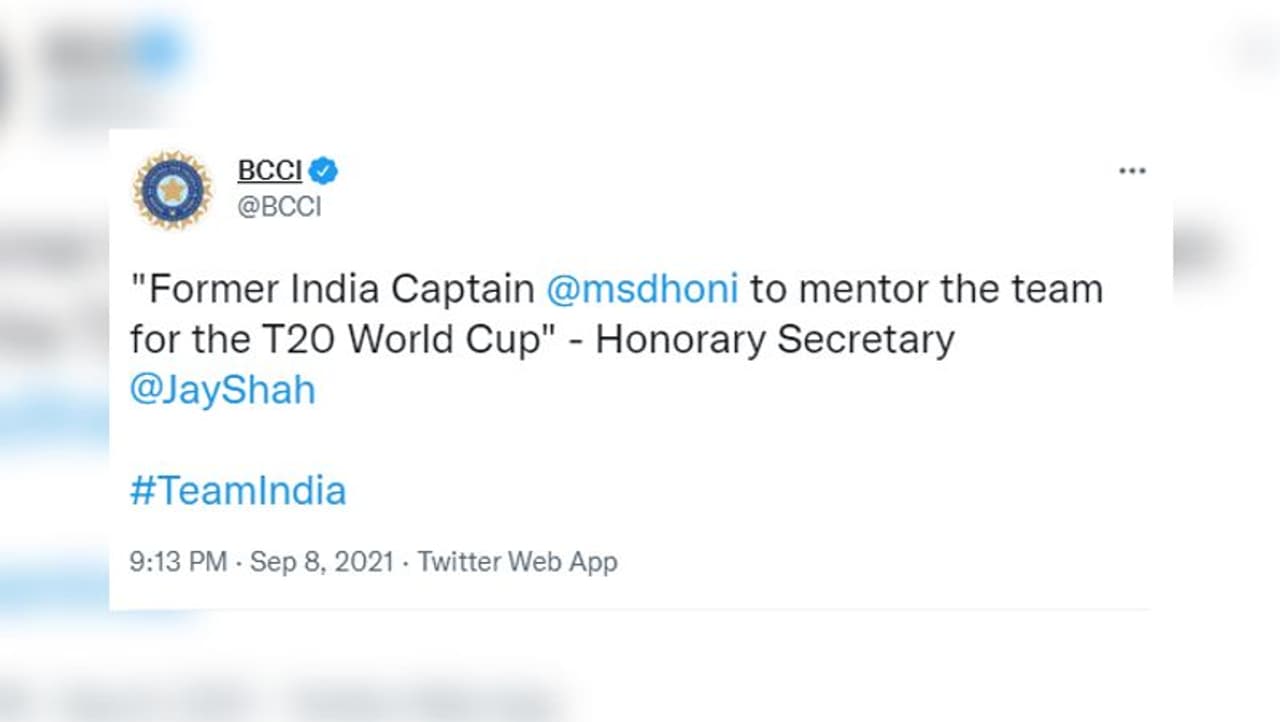1280x722 pixels.
Task: Open the @msdhoni mention
Action: tap(642, 290)
